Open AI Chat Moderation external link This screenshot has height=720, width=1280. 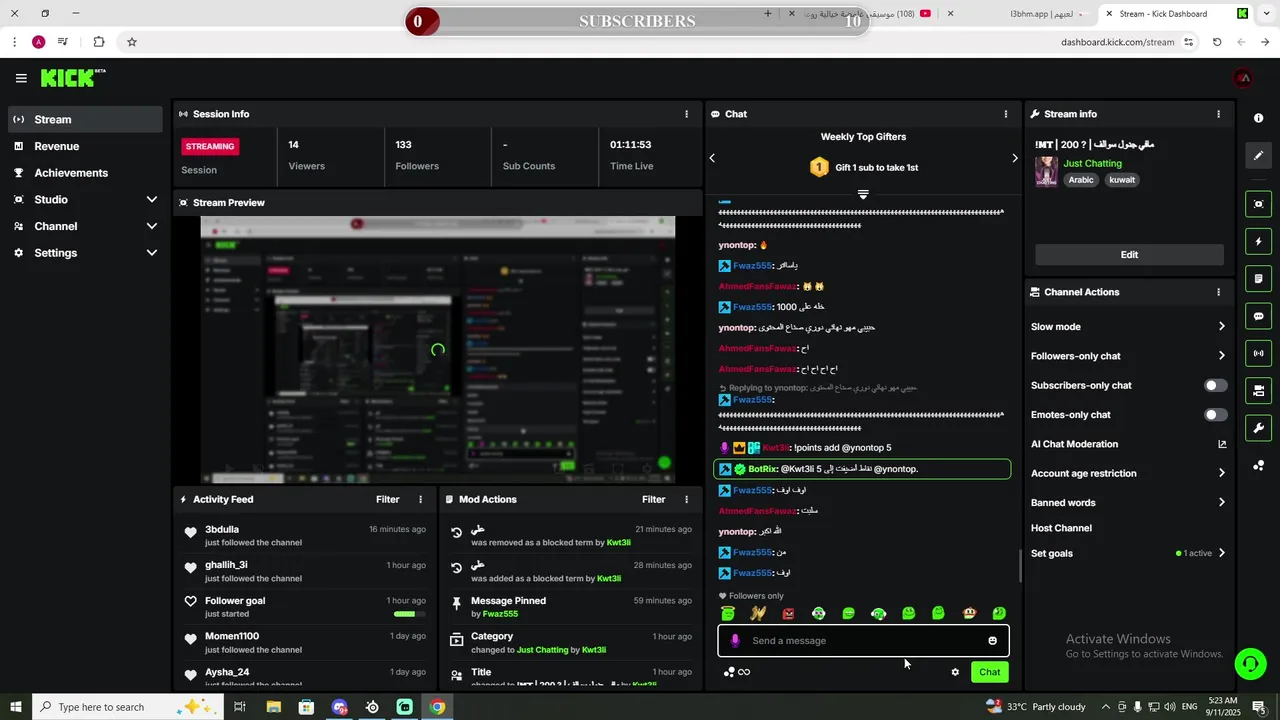1221,444
